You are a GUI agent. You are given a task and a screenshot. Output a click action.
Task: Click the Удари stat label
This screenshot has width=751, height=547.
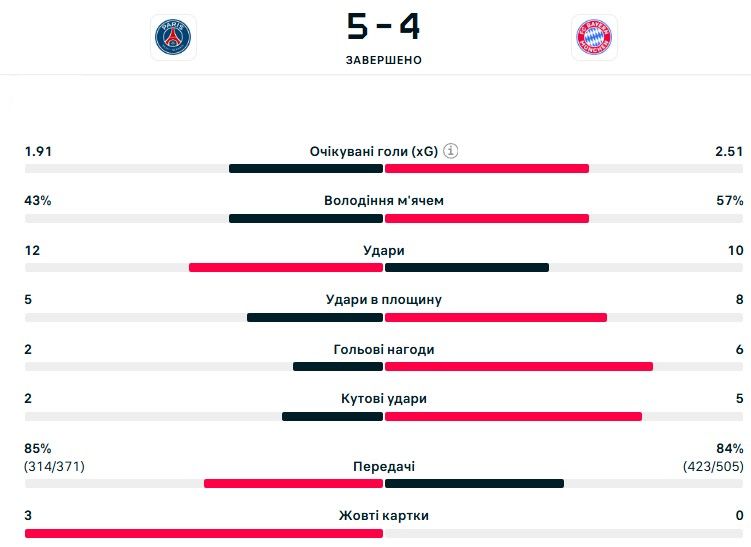(384, 251)
